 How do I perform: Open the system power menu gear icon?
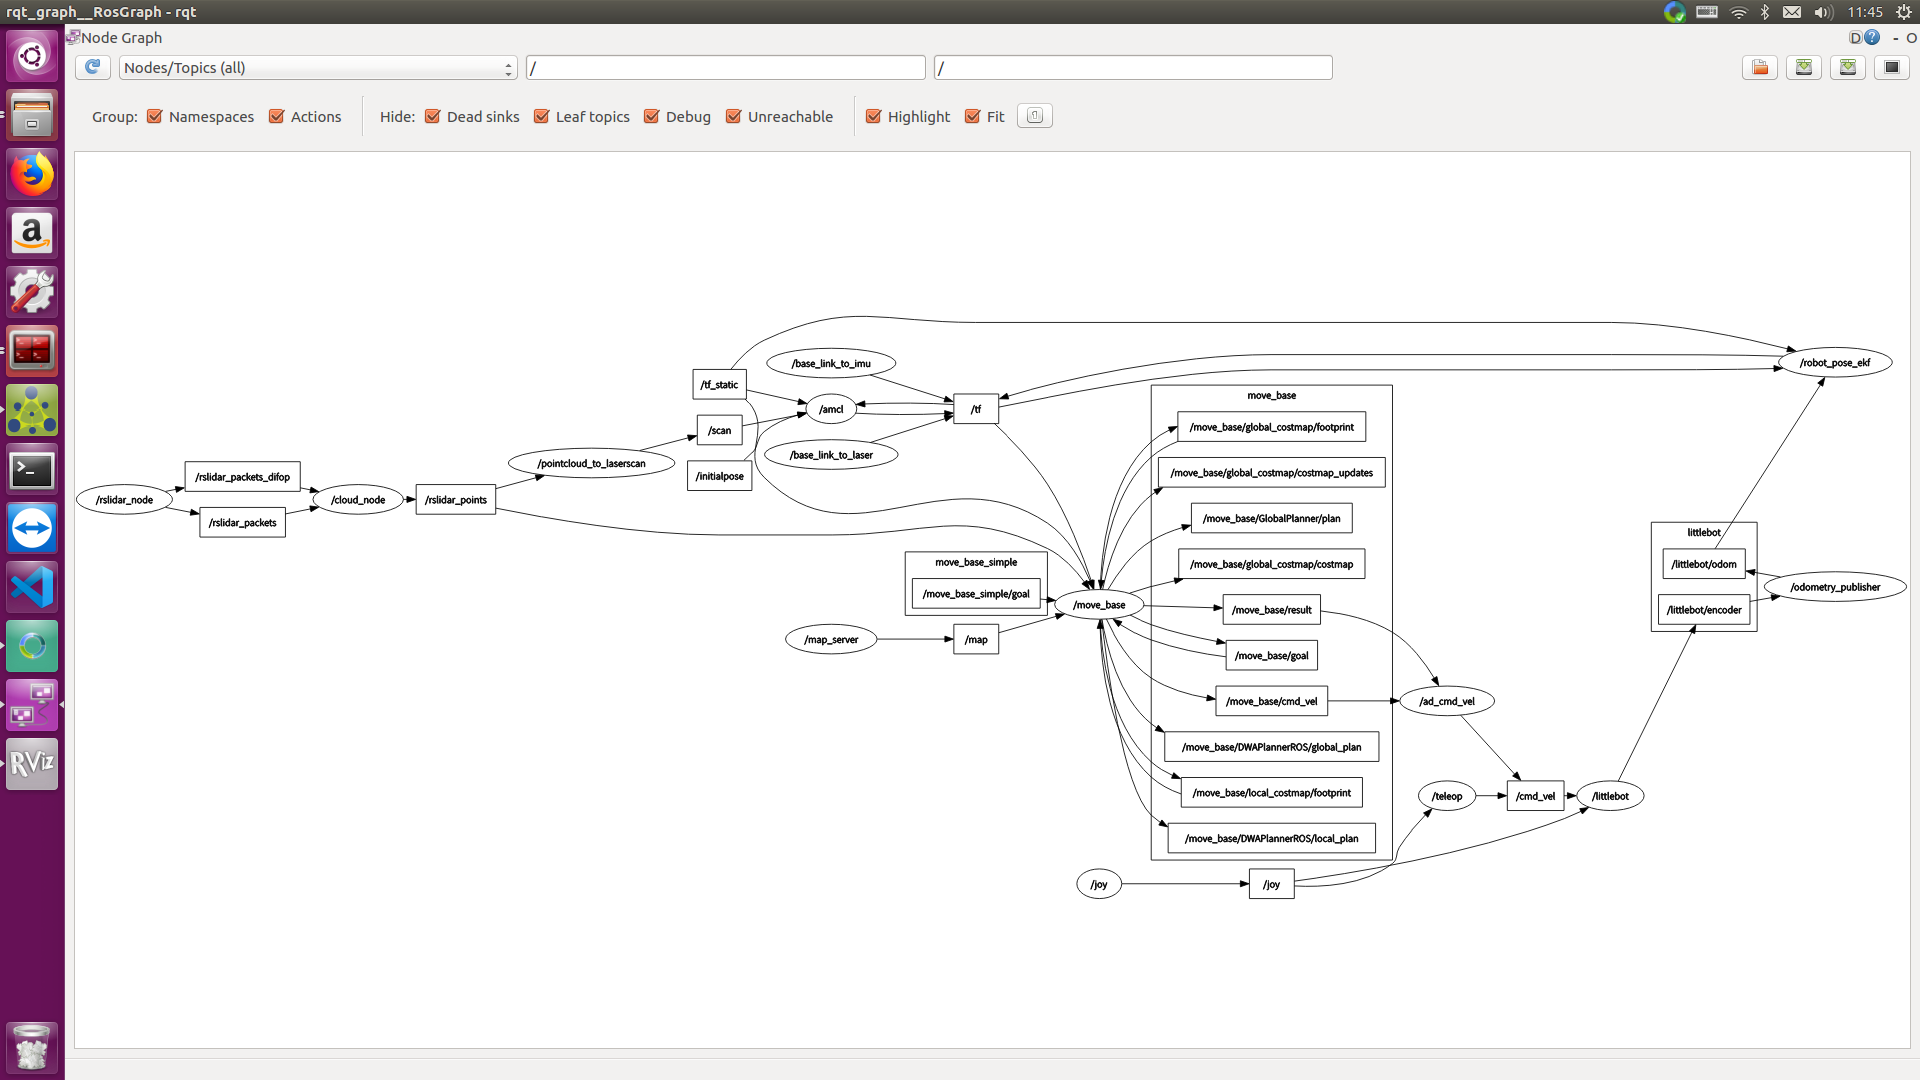[x=1904, y=12]
